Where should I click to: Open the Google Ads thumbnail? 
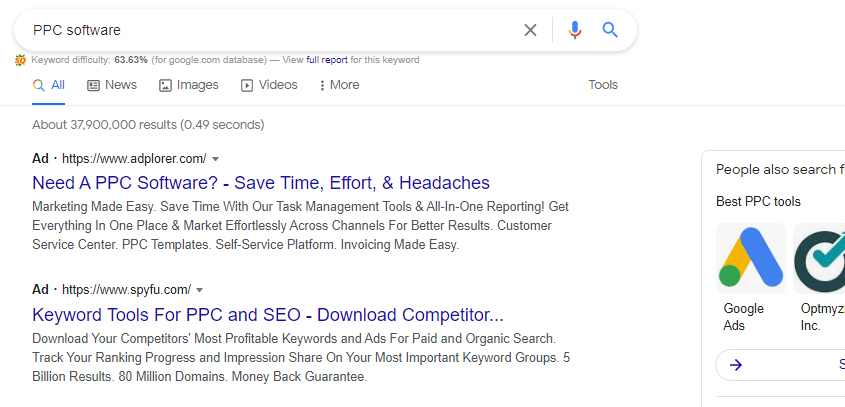click(751, 258)
